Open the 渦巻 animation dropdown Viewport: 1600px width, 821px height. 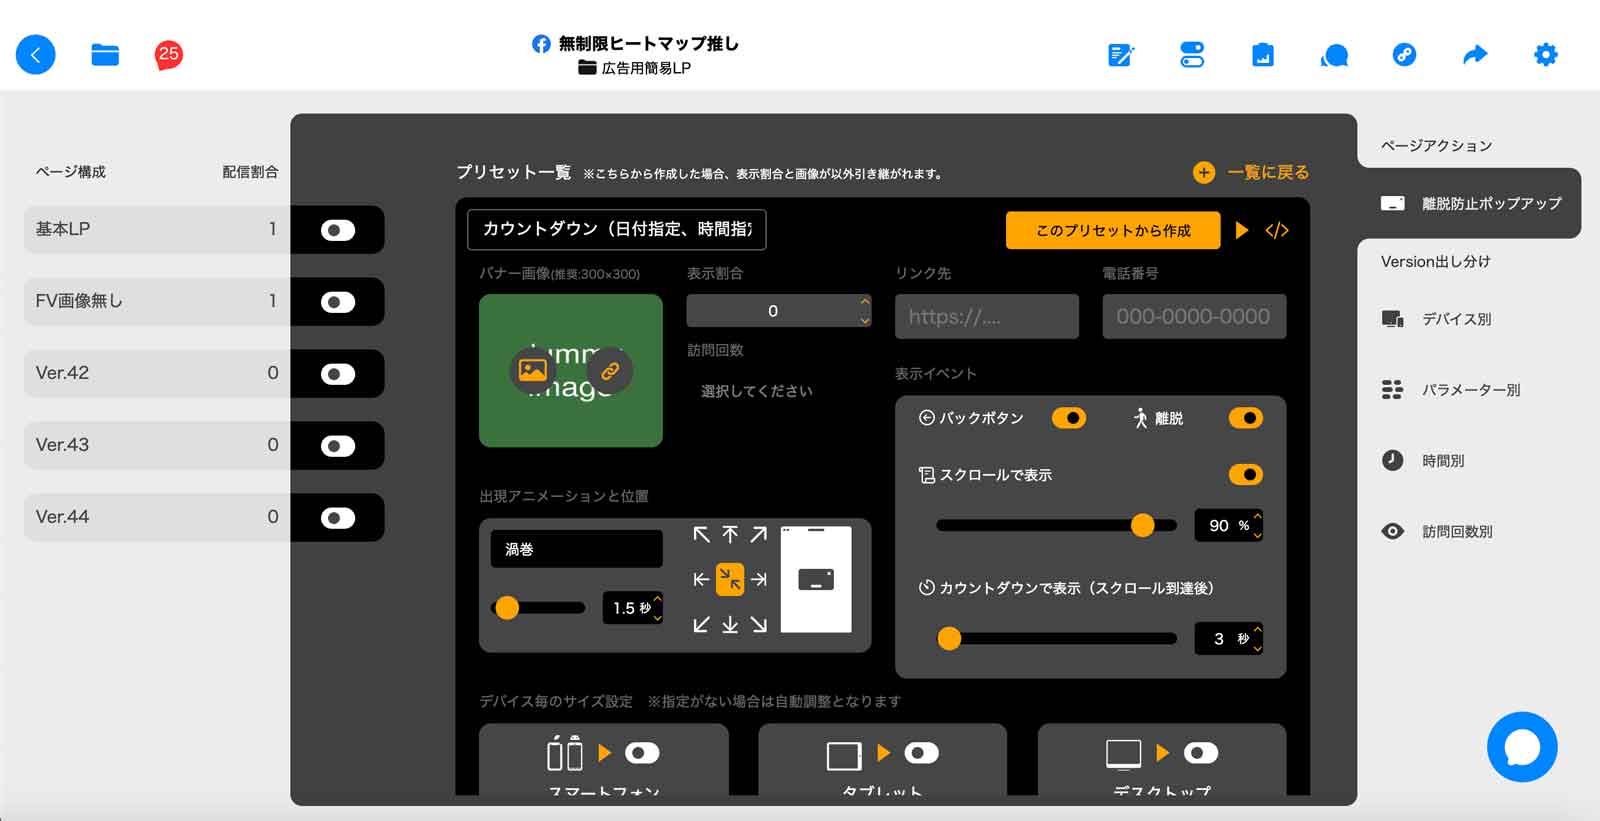coord(576,549)
